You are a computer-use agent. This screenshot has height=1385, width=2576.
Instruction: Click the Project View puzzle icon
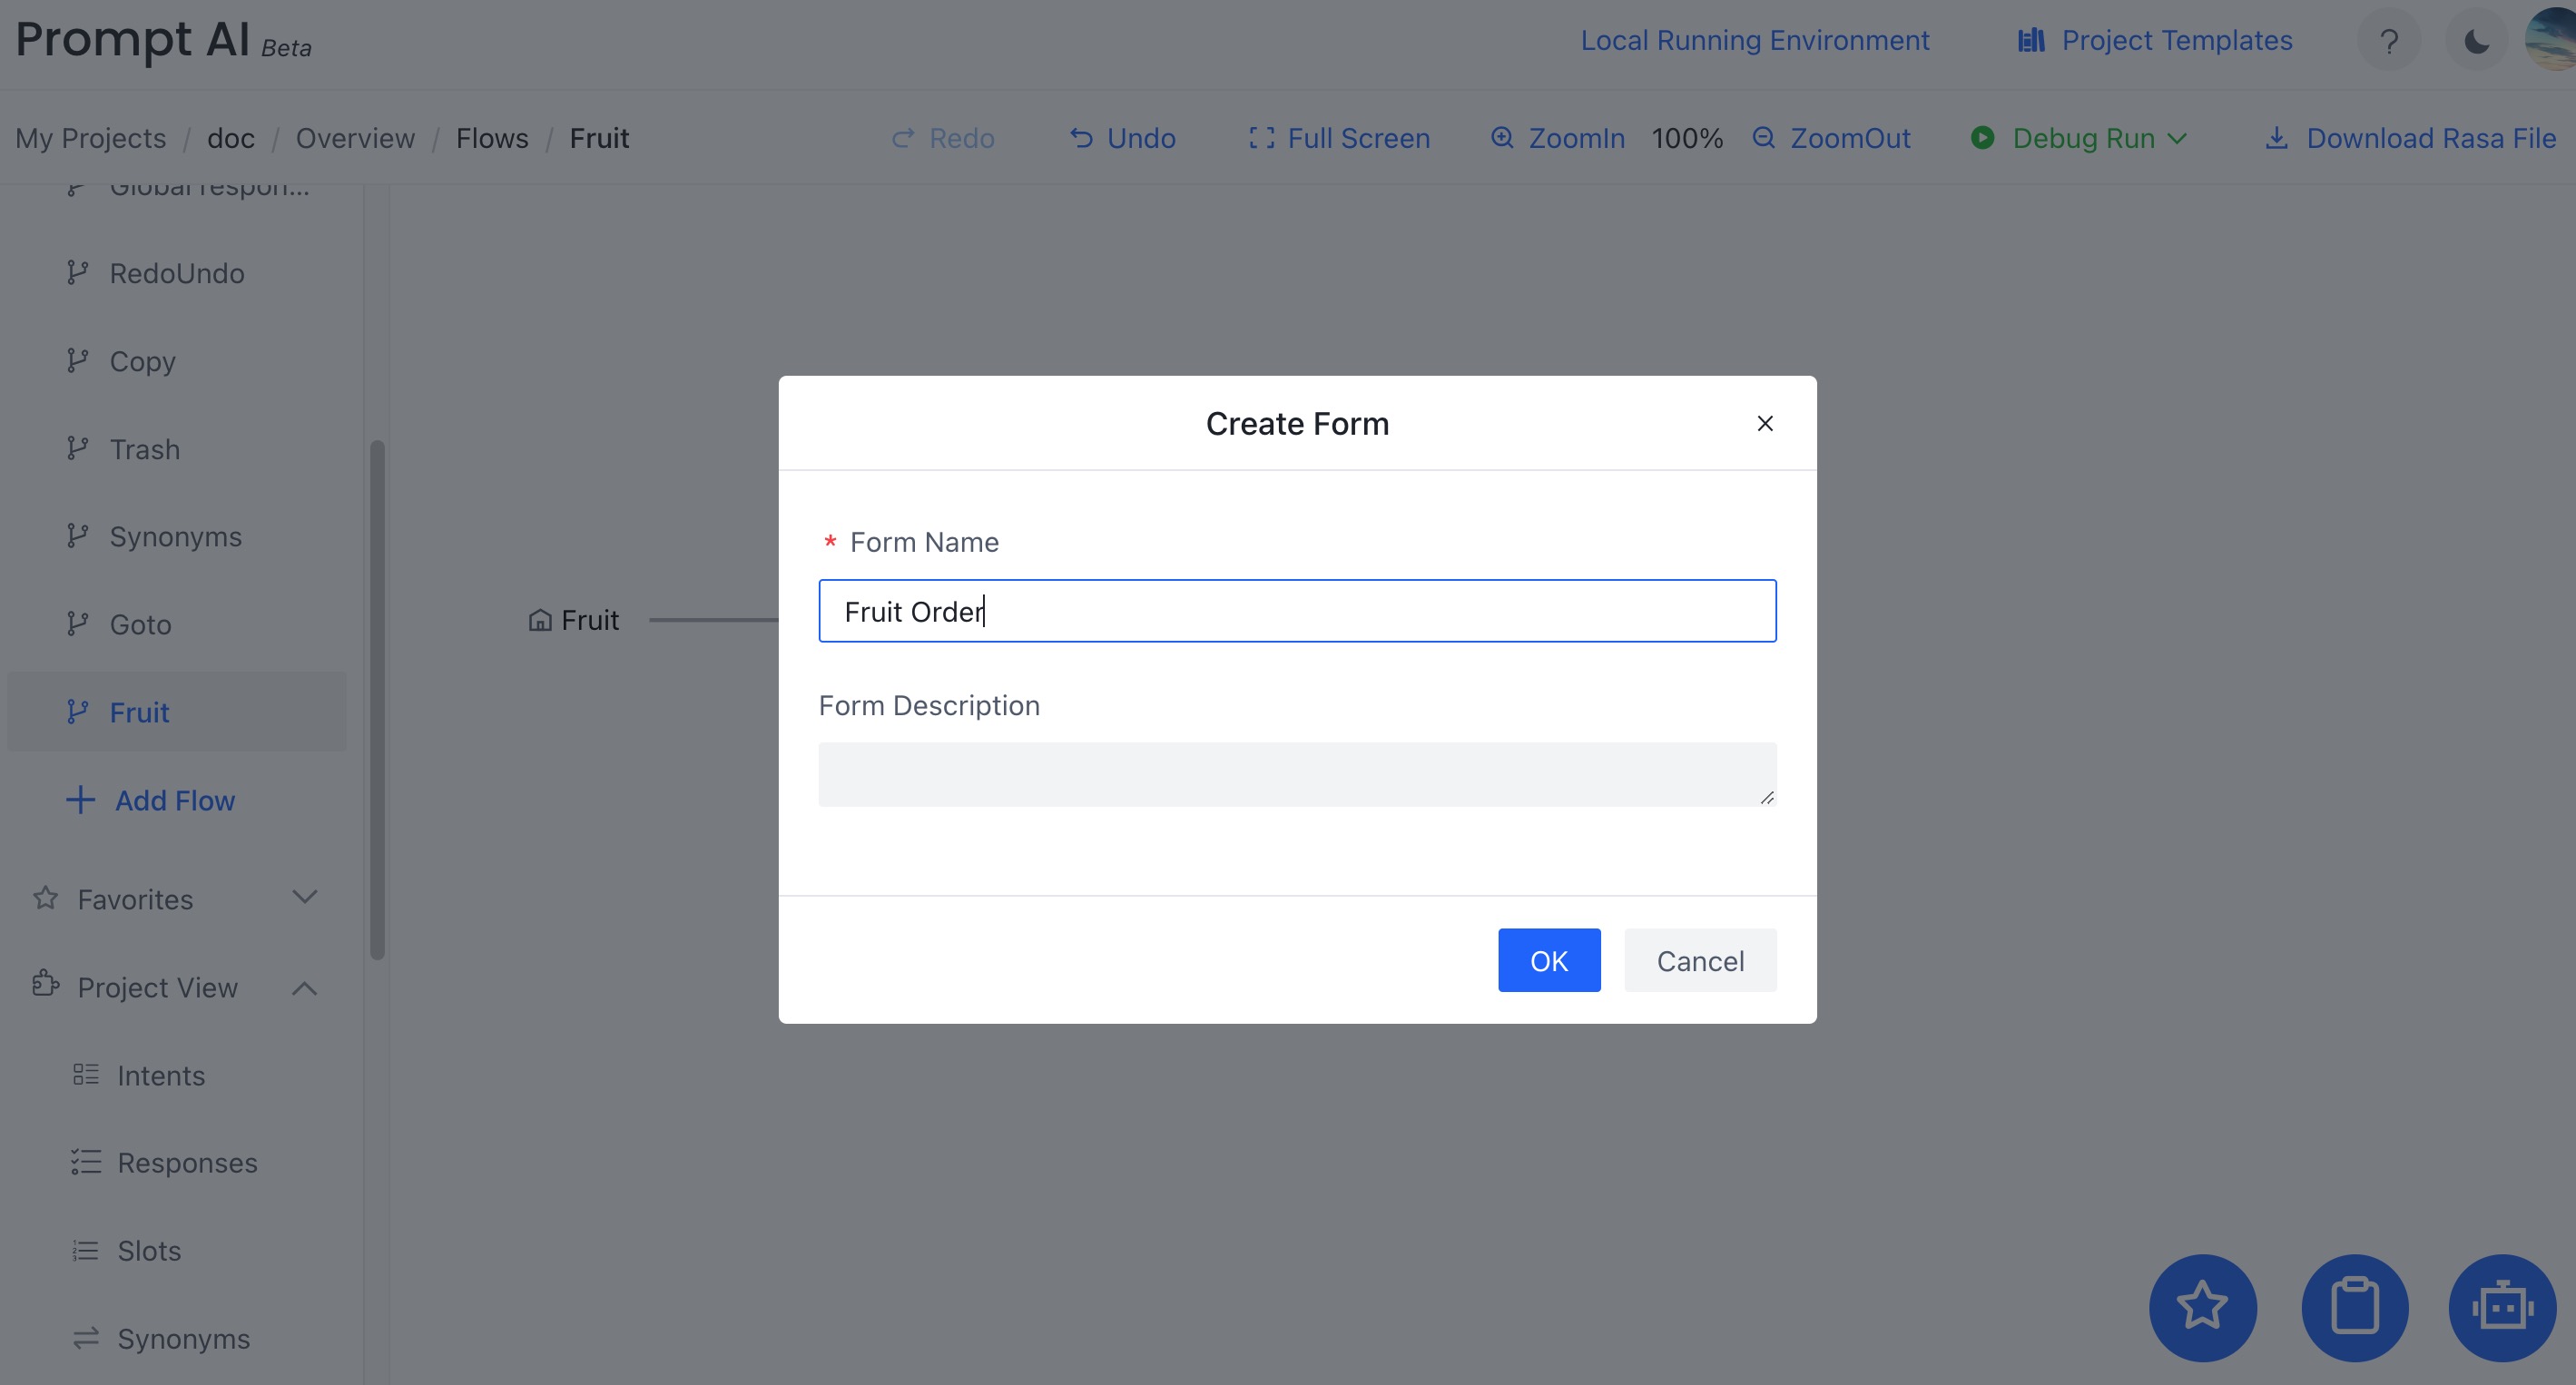pos(45,984)
